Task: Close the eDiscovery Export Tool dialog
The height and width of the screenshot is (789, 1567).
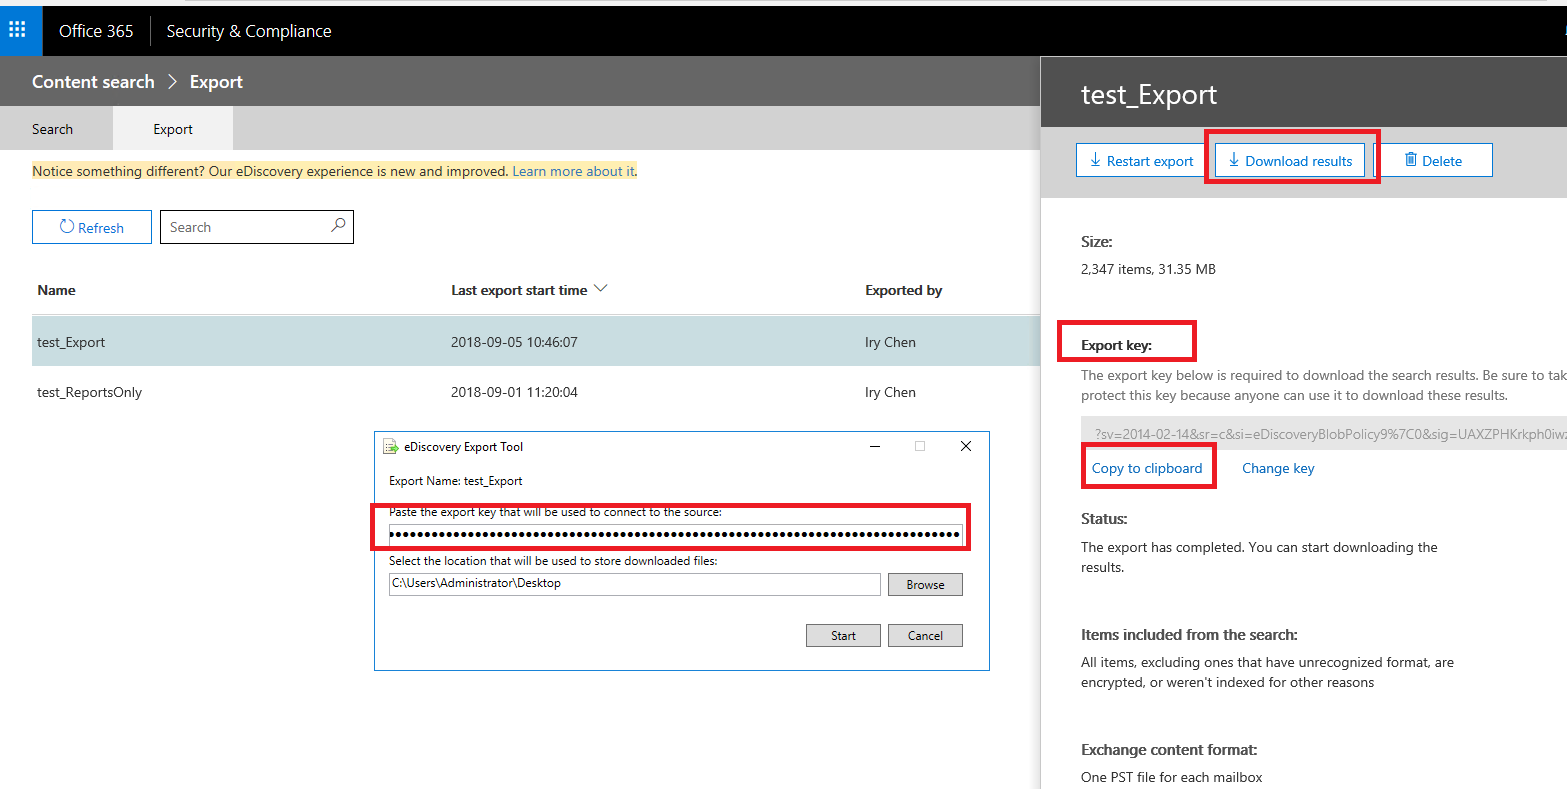Action: click(x=966, y=447)
